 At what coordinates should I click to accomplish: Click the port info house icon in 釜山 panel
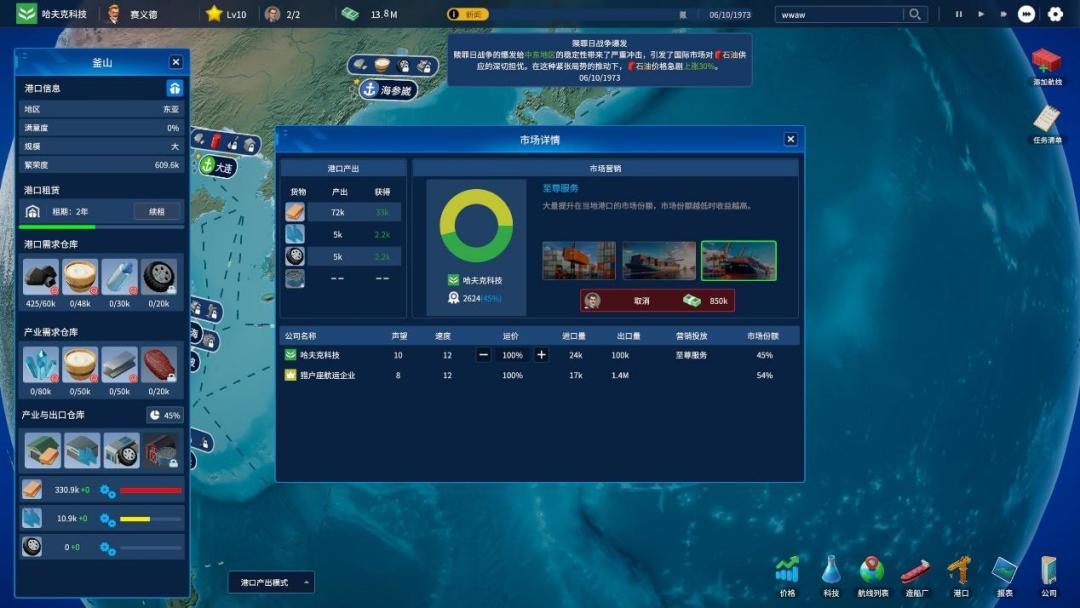pyautogui.click(x=174, y=88)
